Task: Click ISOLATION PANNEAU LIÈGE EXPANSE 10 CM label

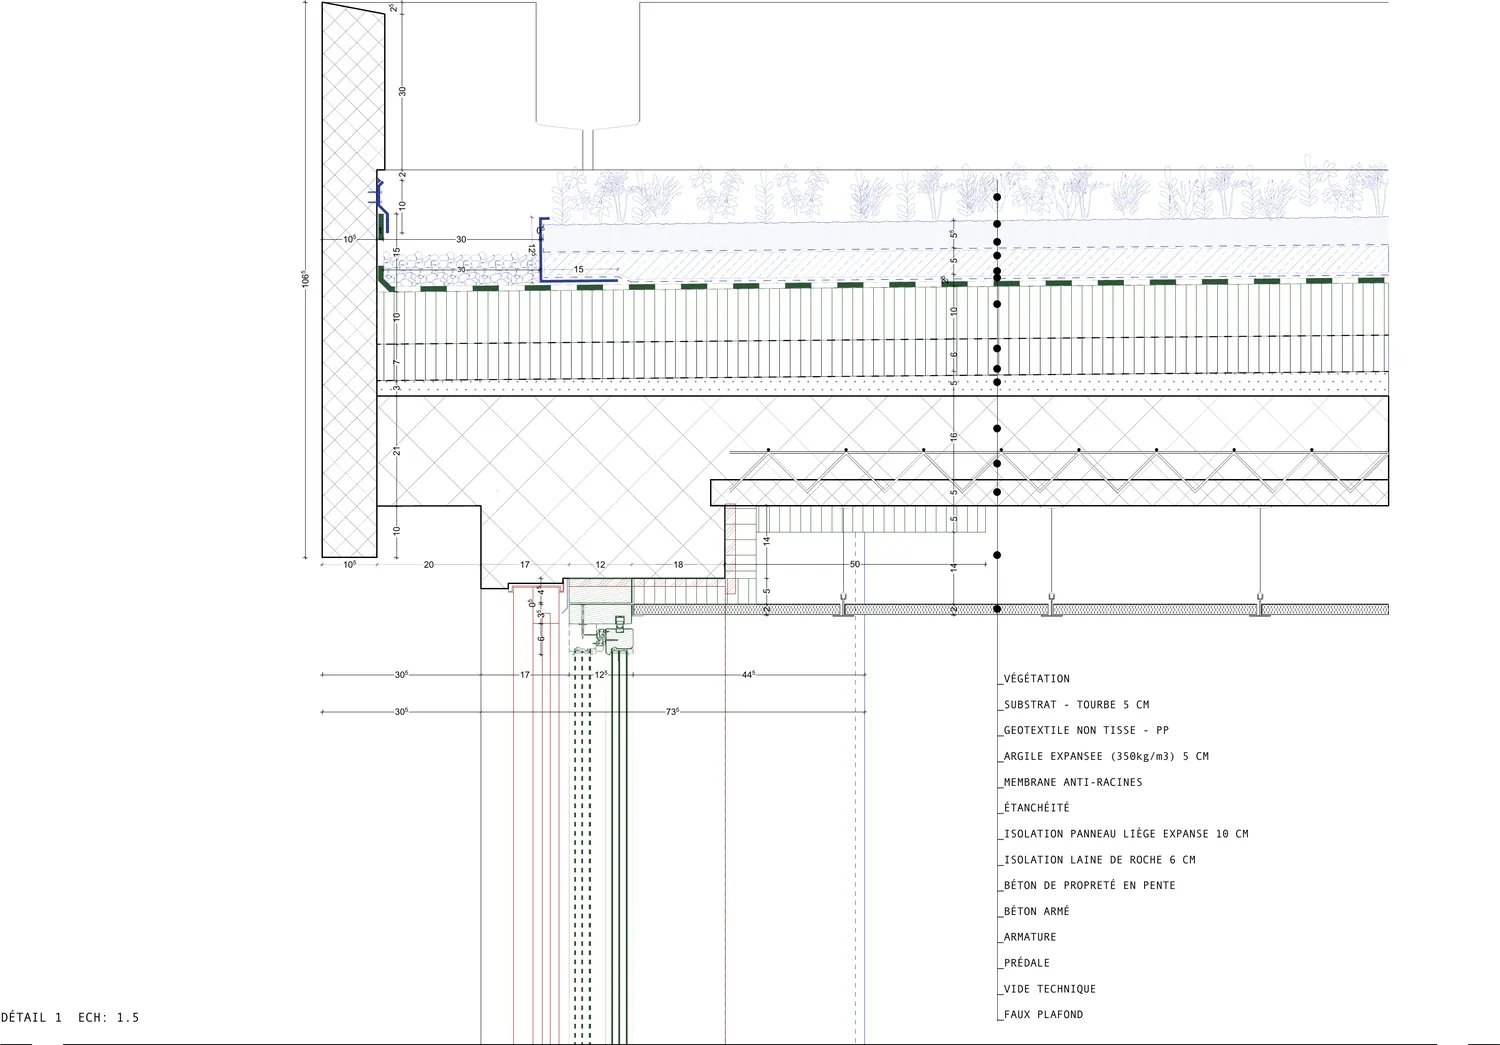Action: point(1126,834)
